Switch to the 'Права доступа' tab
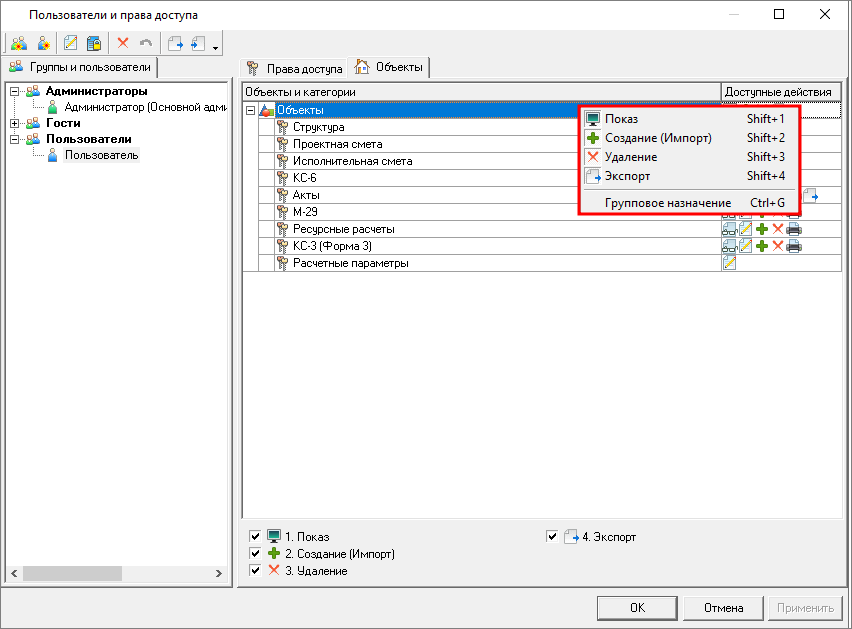The height and width of the screenshot is (629, 852). pyautogui.click(x=295, y=69)
